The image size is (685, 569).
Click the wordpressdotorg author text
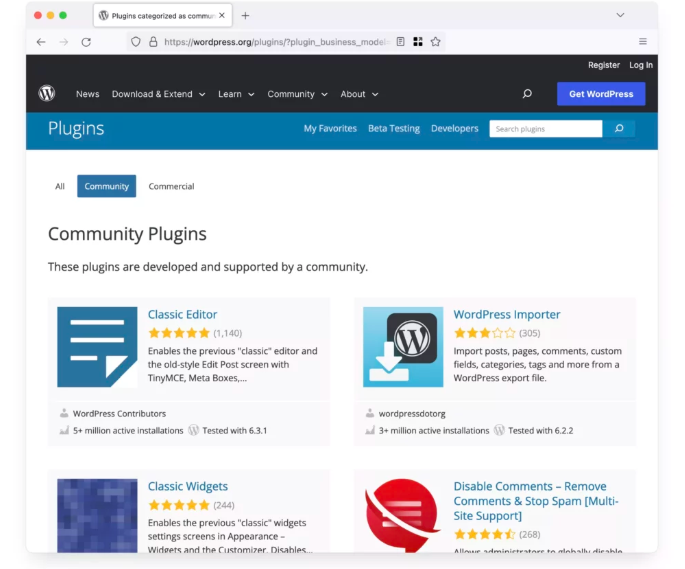pyautogui.click(x=412, y=413)
